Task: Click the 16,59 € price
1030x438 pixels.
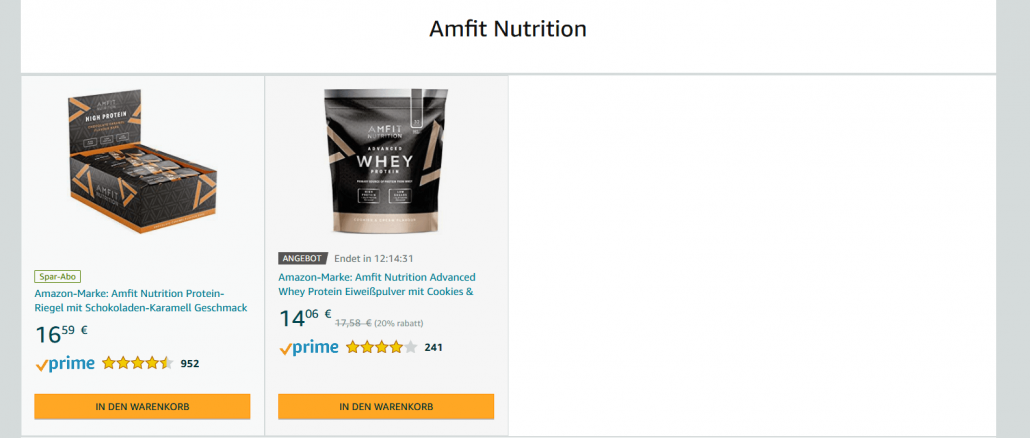Action: [61, 334]
